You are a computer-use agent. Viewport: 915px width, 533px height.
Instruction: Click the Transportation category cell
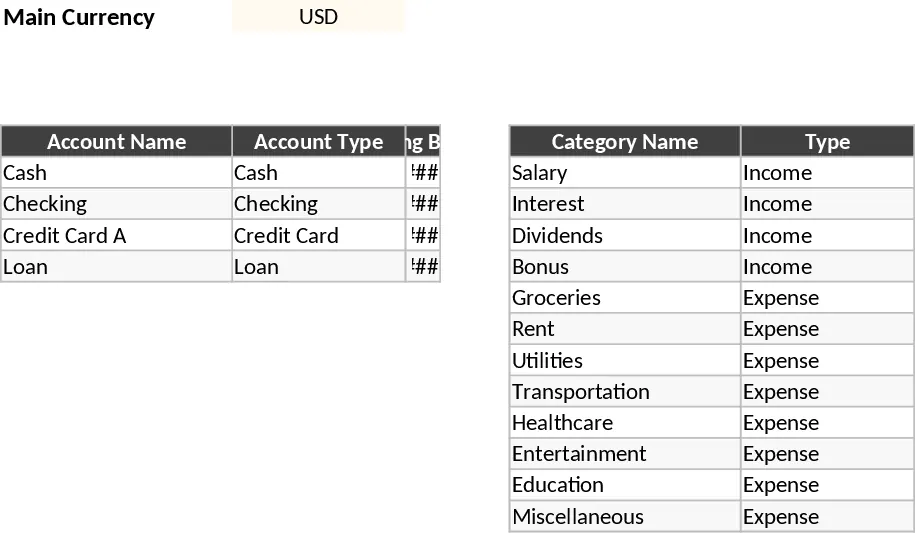pyautogui.click(x=625, y=392)
